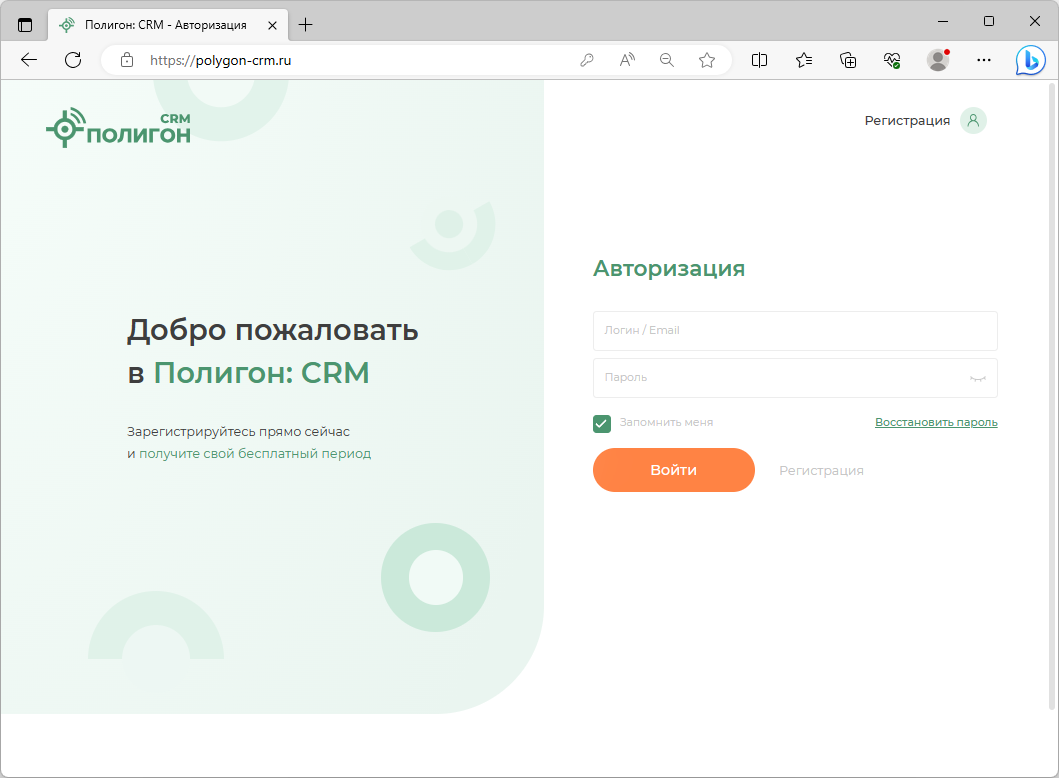
Task: Select the Полигон: CRM - Авторизация tab
Action: tap(165, 25)
